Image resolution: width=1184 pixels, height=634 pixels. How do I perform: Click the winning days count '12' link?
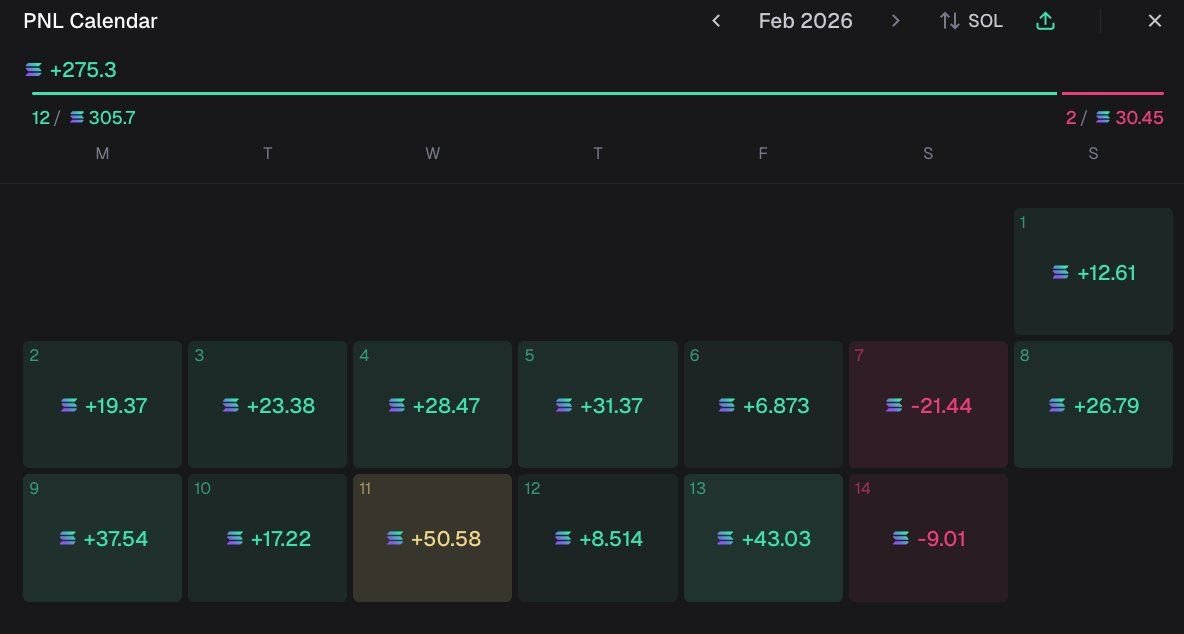pyautogui.click(x=40, y=117)
